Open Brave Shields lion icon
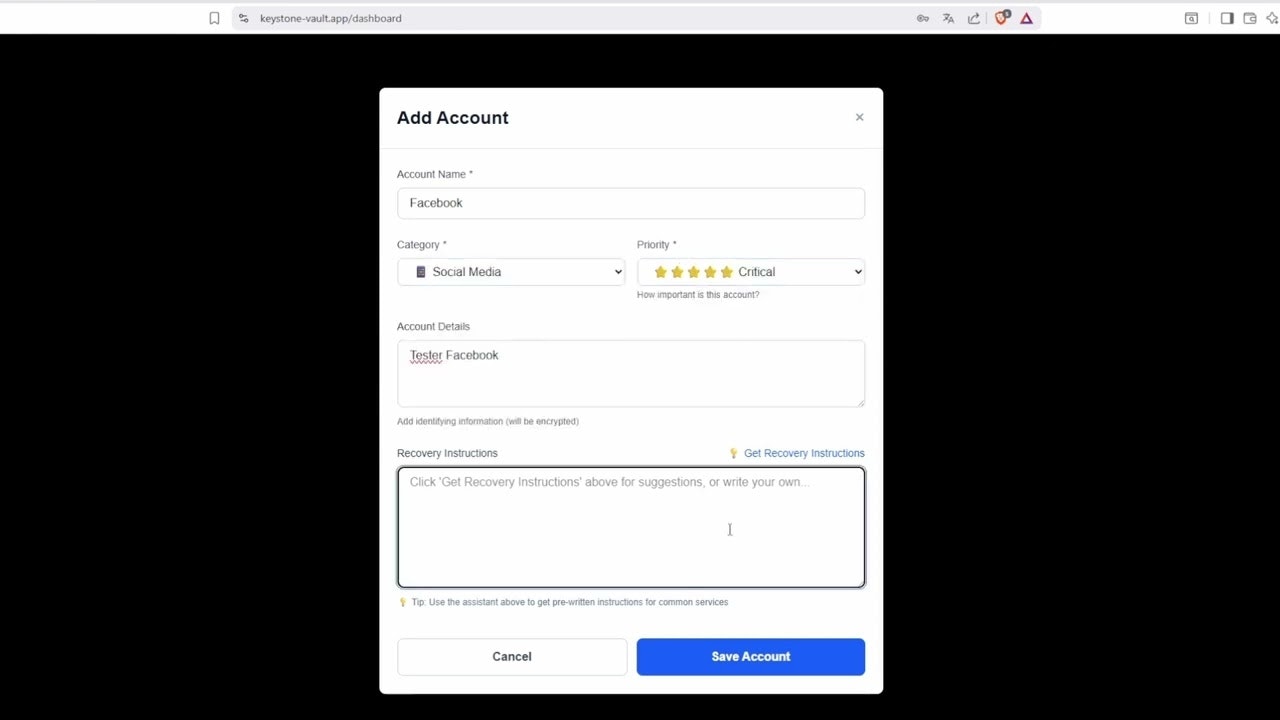The height and width of the screenshot is (720, 1280). [x=1002, y=18]
